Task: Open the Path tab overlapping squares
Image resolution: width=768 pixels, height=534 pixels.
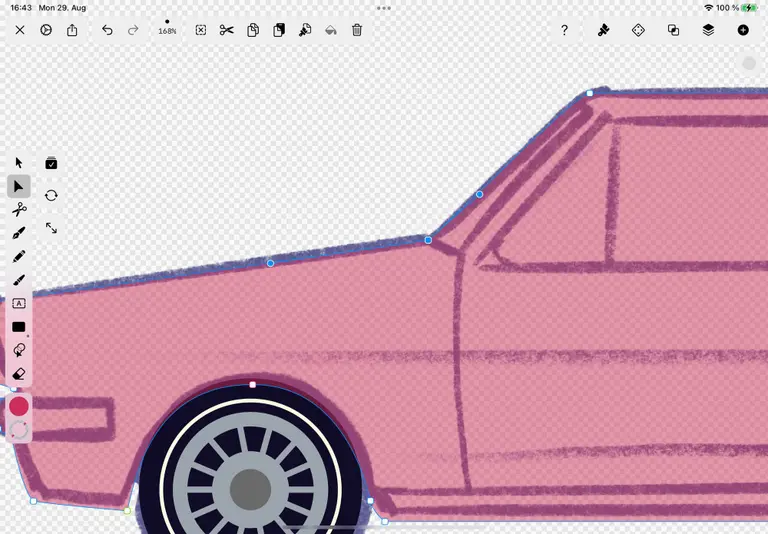Action: tap(673, 30)
